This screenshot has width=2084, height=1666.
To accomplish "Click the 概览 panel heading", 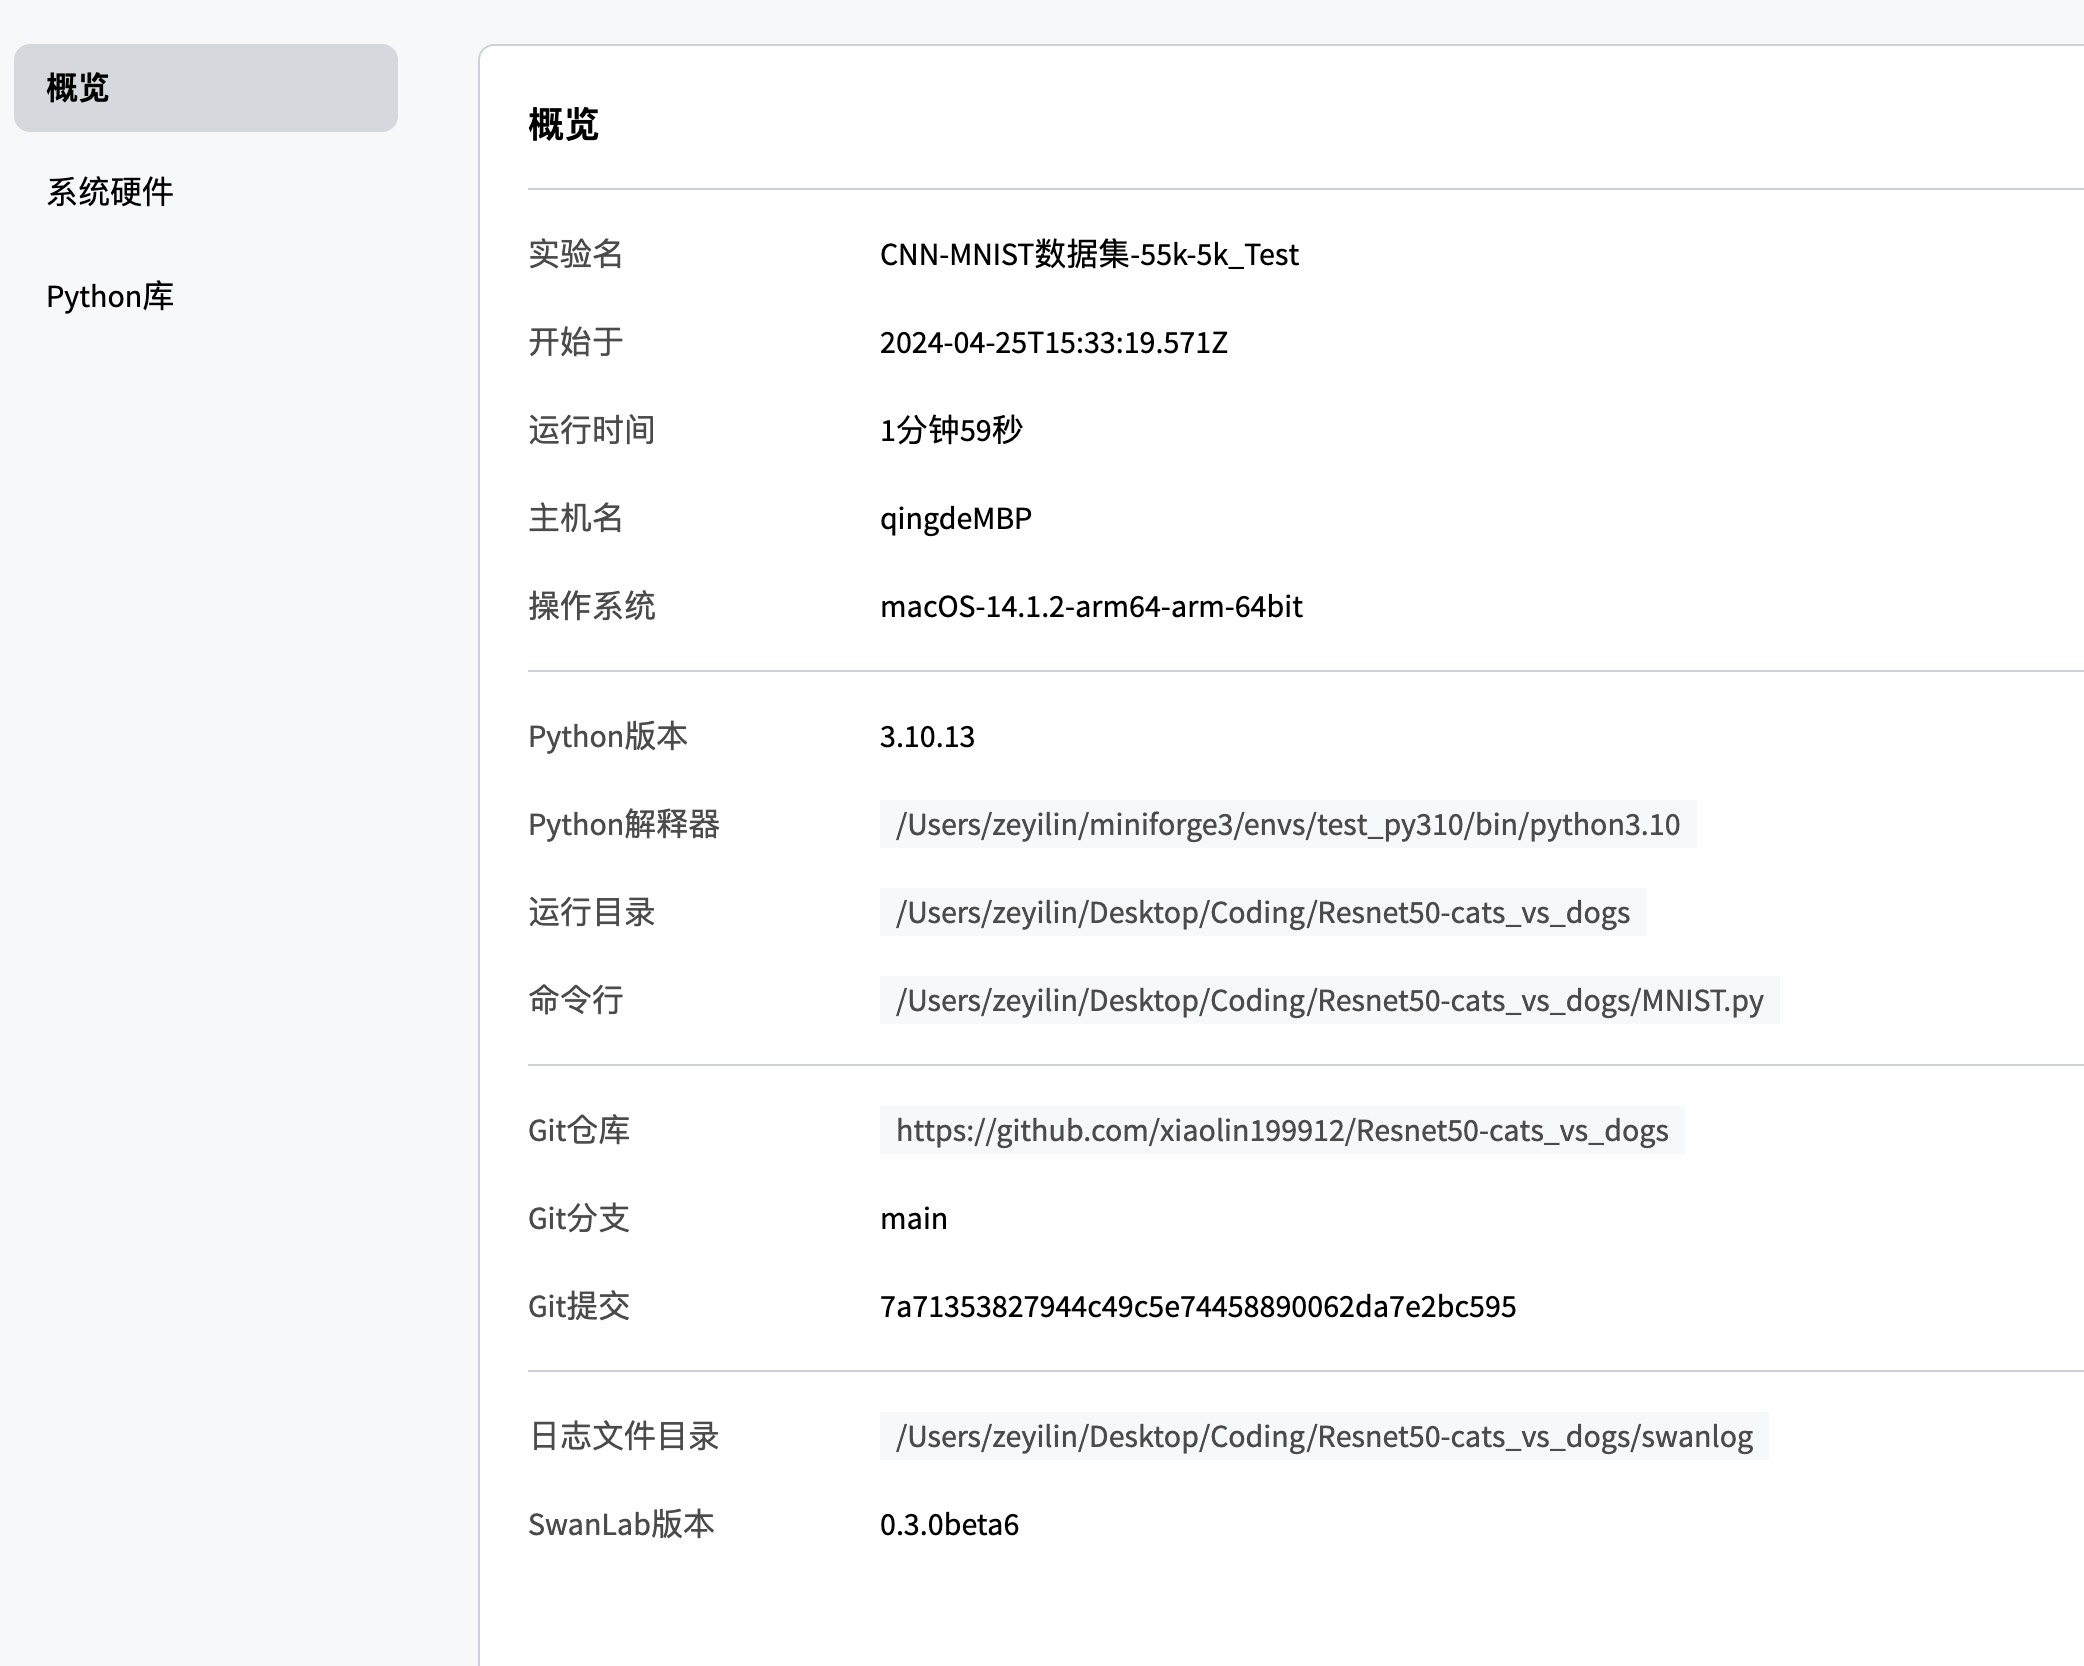I will [x=563, y=125].
